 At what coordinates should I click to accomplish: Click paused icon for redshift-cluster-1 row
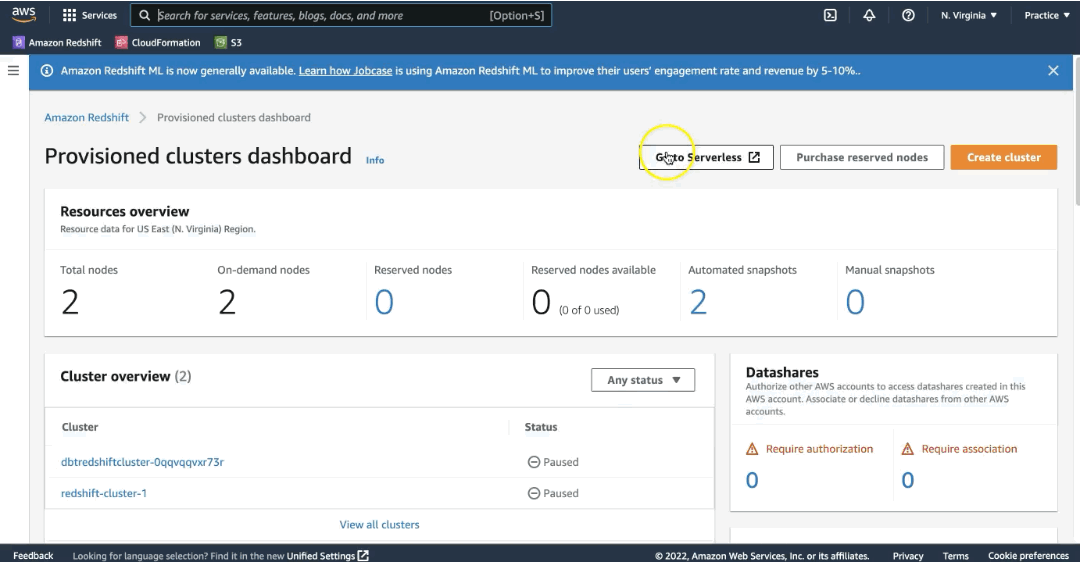pyautogui.click(x=534, y=493)
